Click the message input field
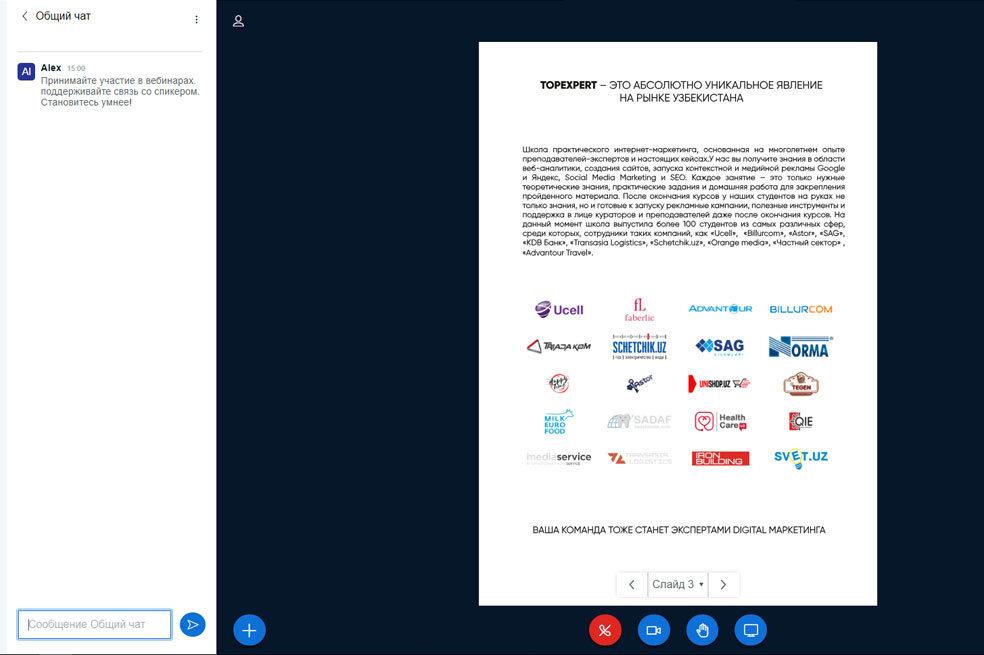This screenshot has height=655, width=984. (95, 624)
